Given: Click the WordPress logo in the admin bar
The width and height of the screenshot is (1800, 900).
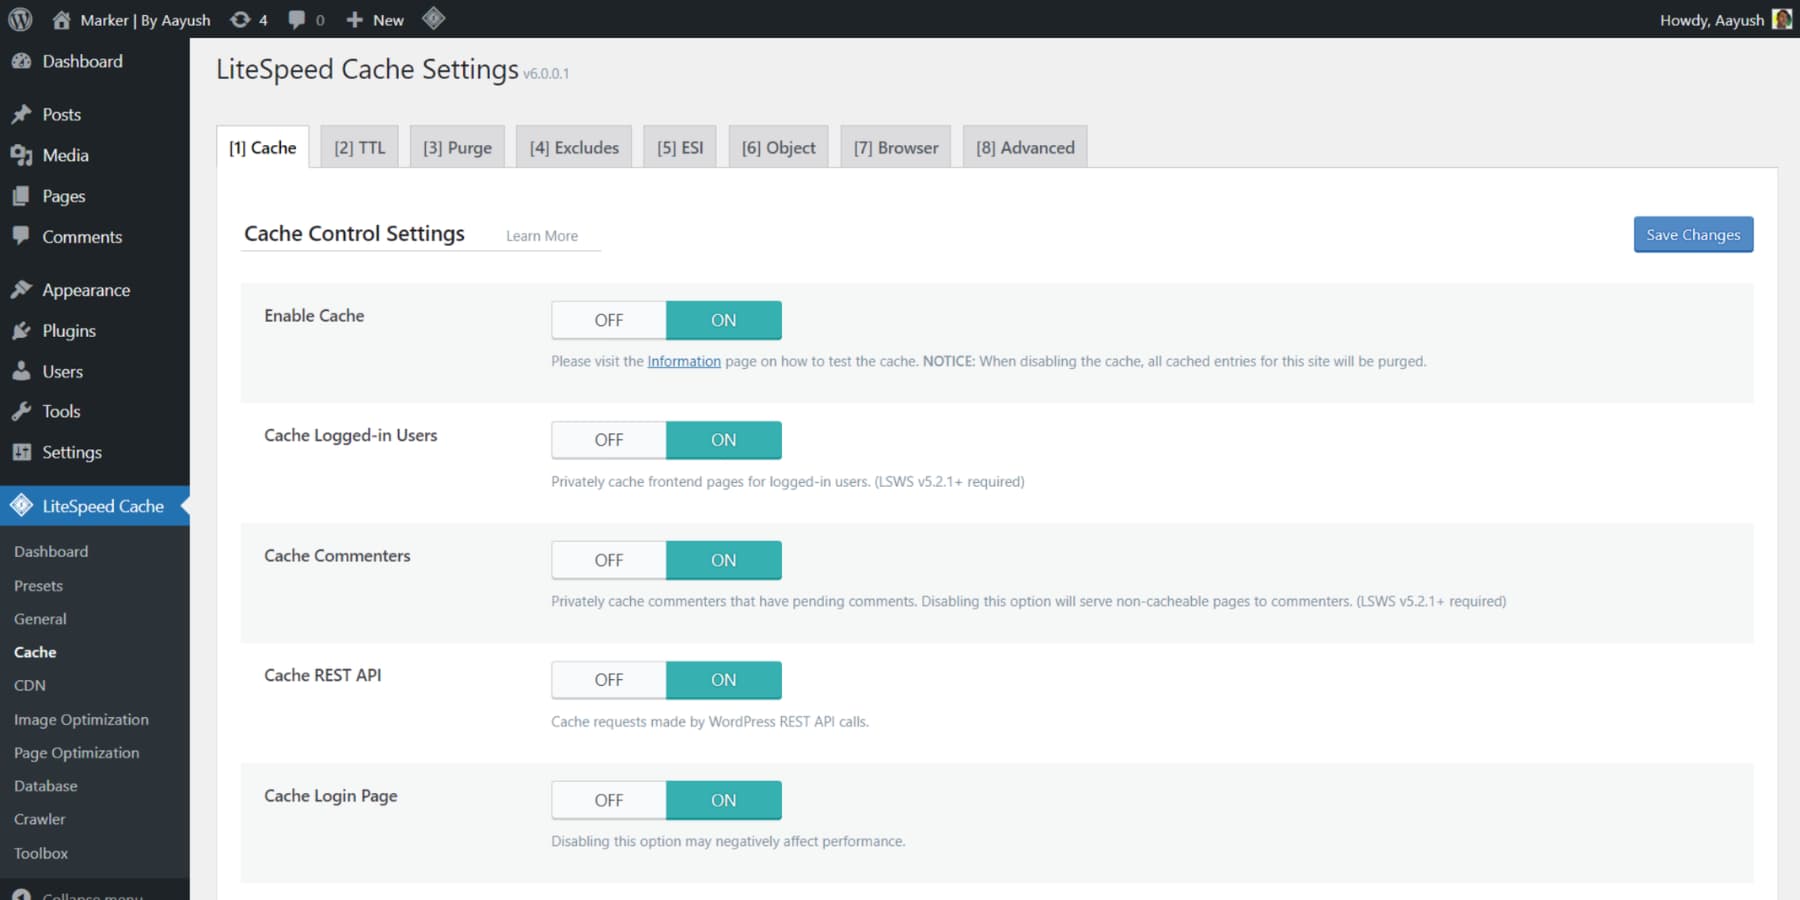Looking at the screenshot, I should (19, 19).
